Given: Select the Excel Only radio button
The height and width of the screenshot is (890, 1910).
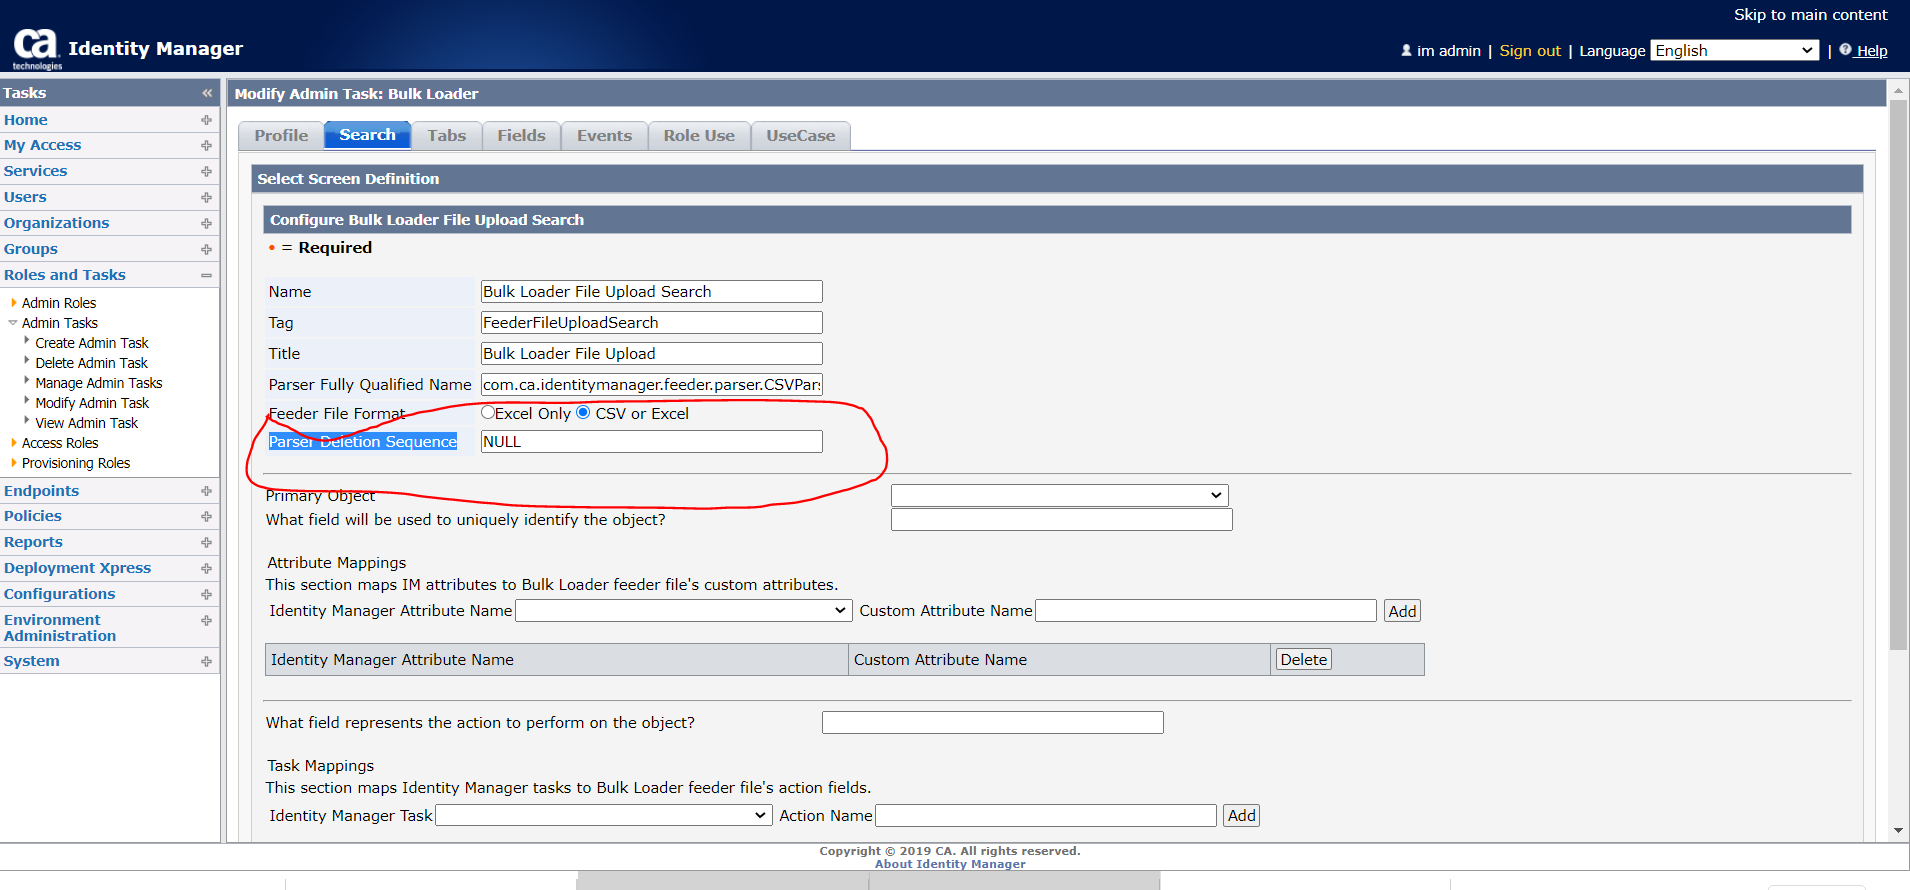Looking at the screenshot, I should pos(488,412).
